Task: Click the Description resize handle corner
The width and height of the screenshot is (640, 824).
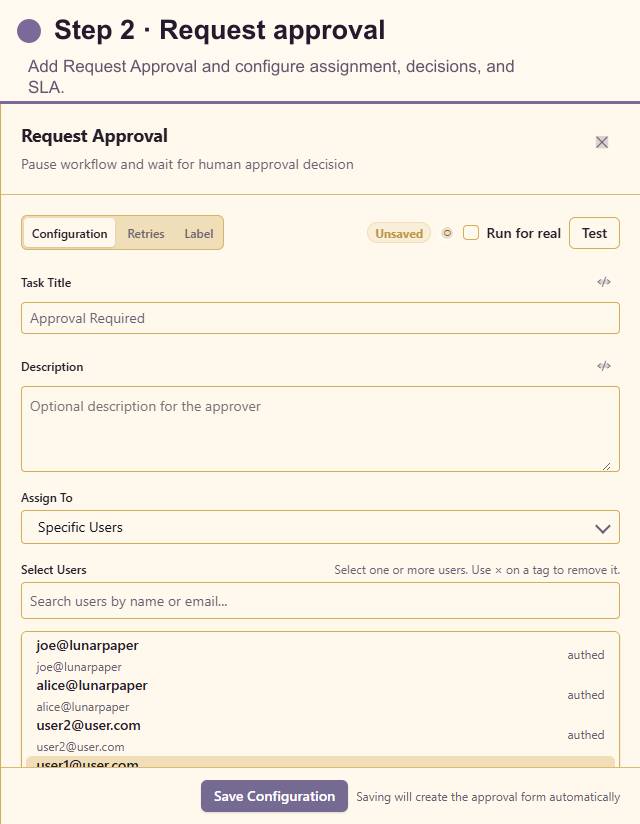Action: tap(606, 466)
